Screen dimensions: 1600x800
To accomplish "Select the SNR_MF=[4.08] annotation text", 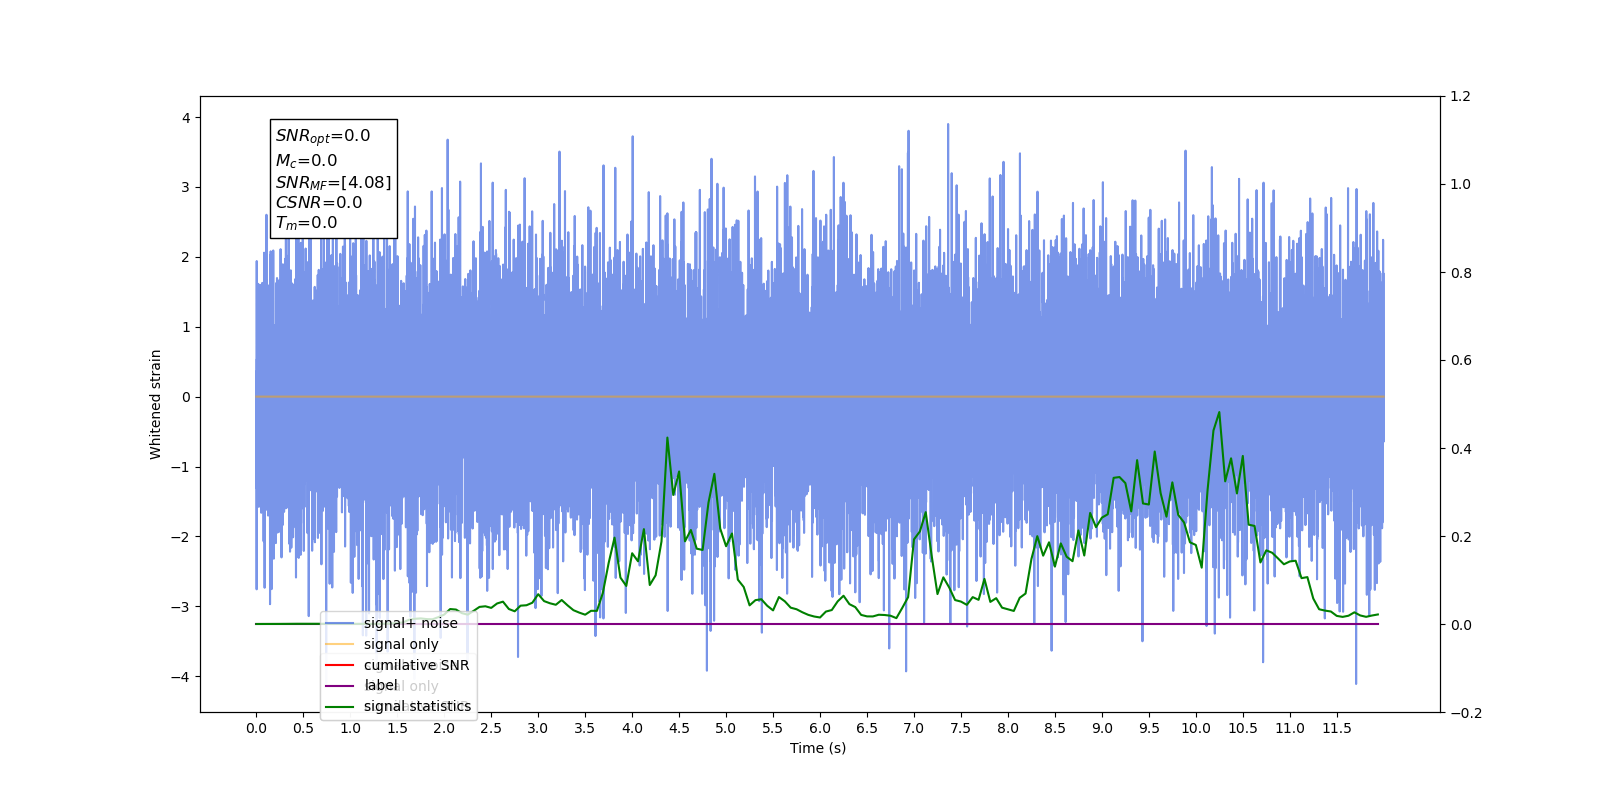I will 334,182.
